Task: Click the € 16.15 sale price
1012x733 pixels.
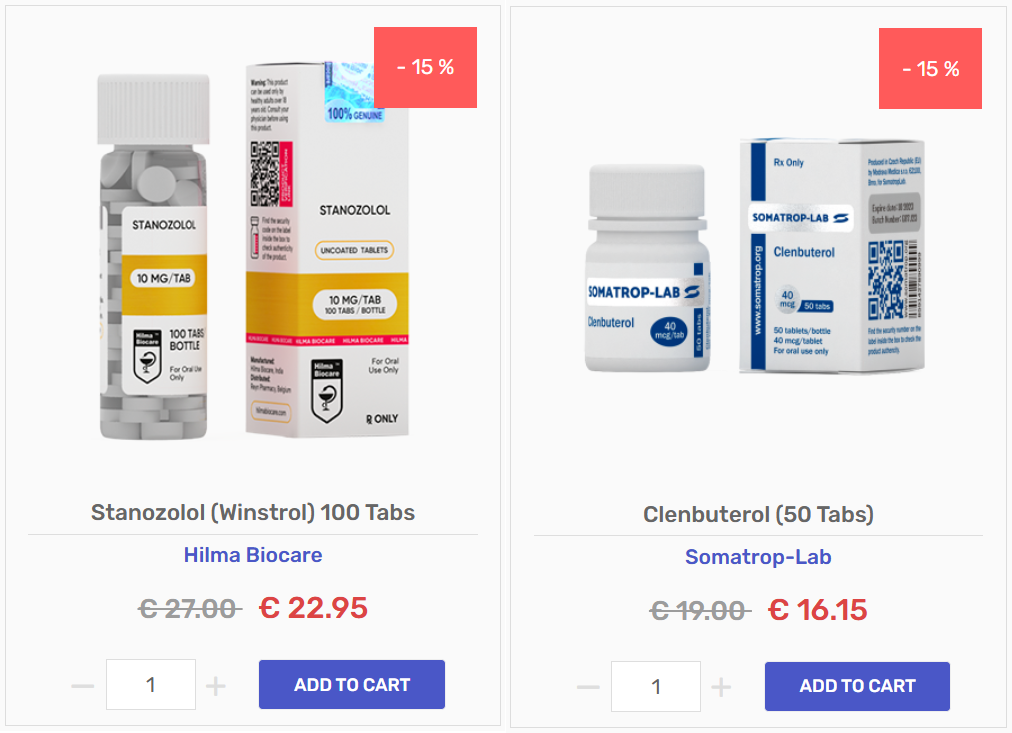Action: [818, 610]
